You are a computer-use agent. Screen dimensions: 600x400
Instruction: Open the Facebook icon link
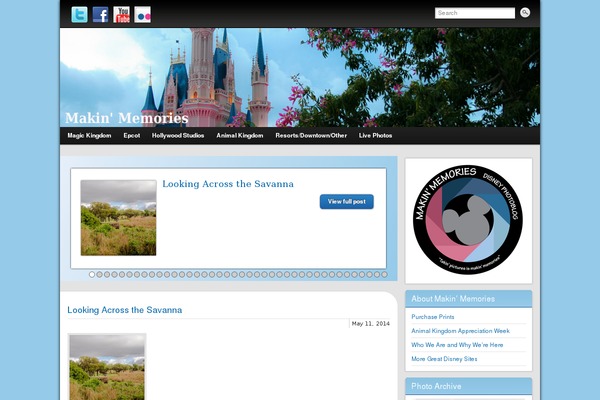(100, 15)
